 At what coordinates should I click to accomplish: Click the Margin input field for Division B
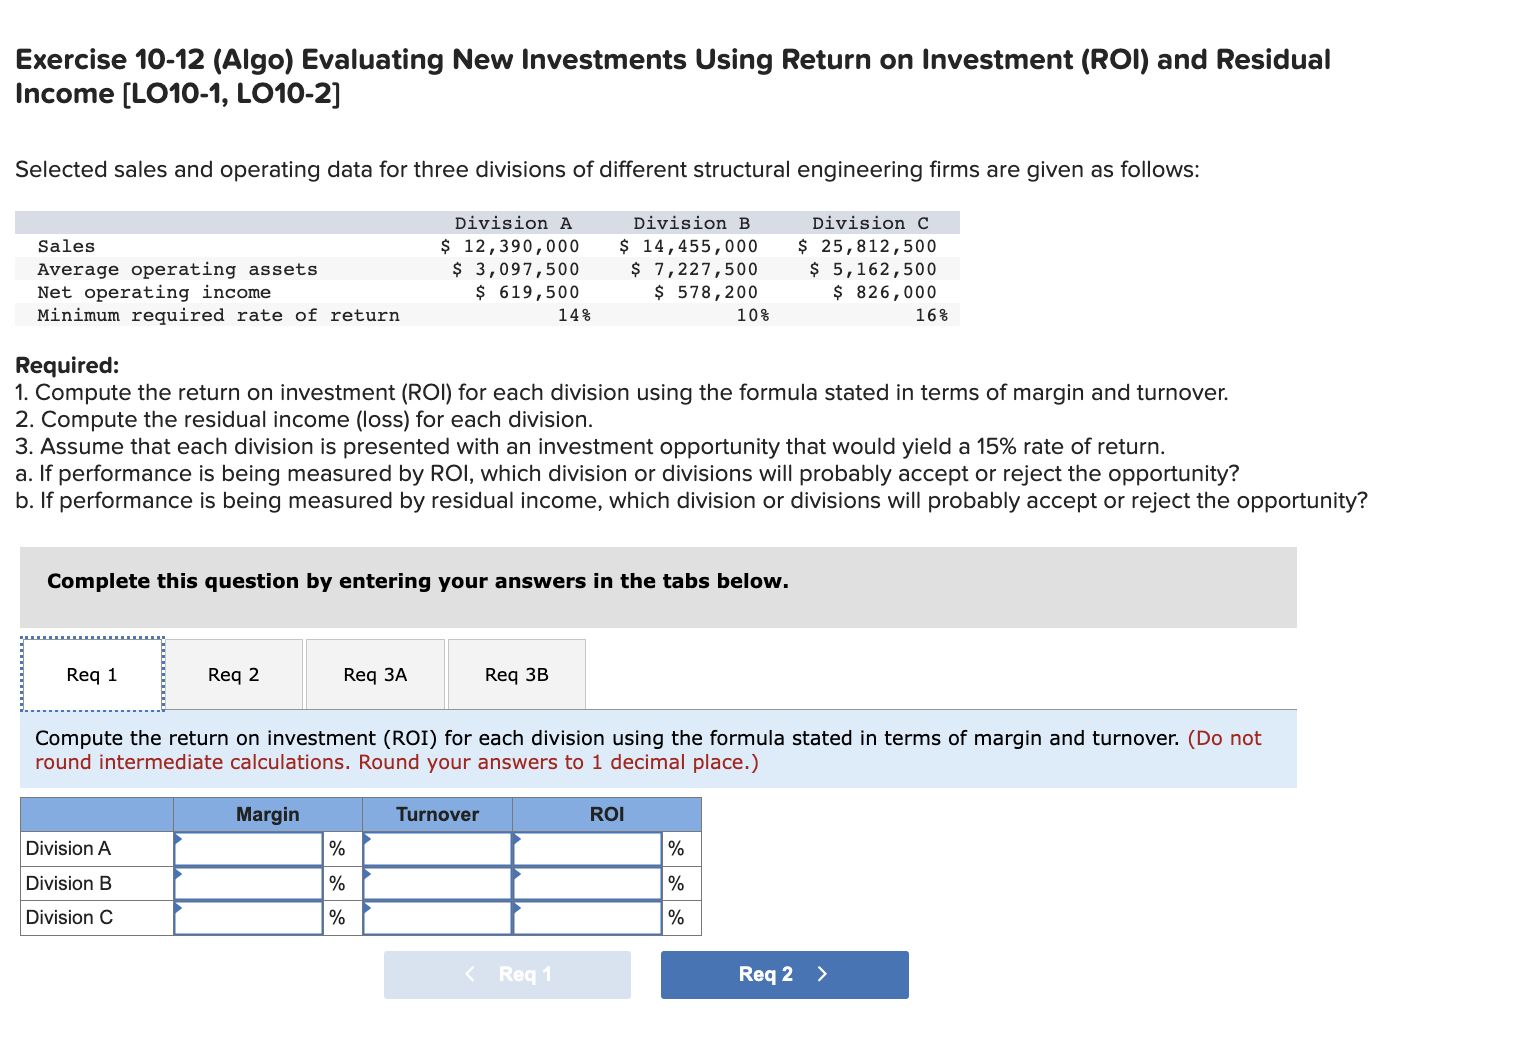[x=248, y=883]
